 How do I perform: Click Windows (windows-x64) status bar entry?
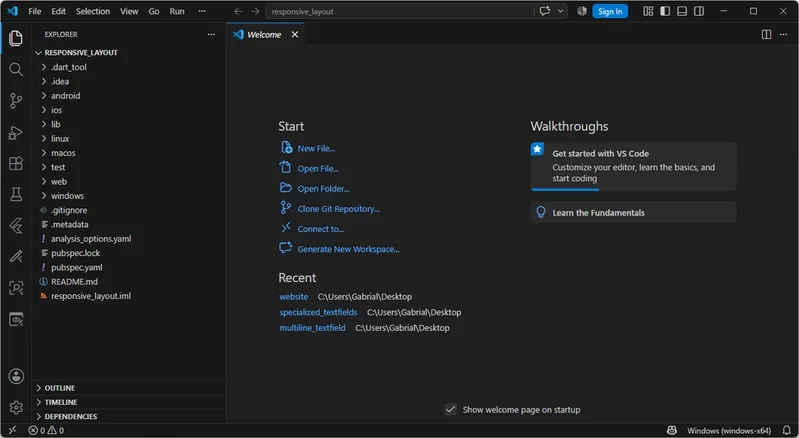point(729,430)
